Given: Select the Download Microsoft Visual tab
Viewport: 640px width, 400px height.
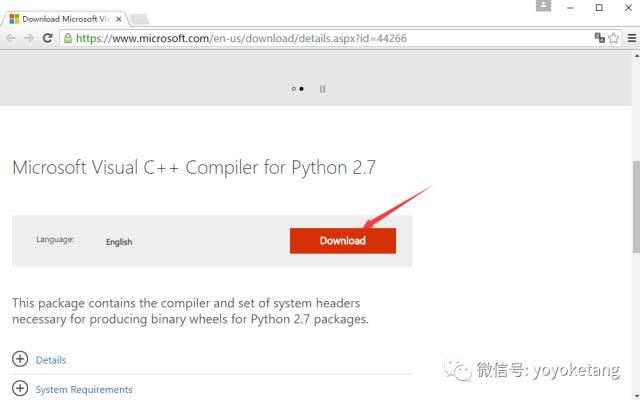Looking at the screenshot, I should click(x=65, y=19).
